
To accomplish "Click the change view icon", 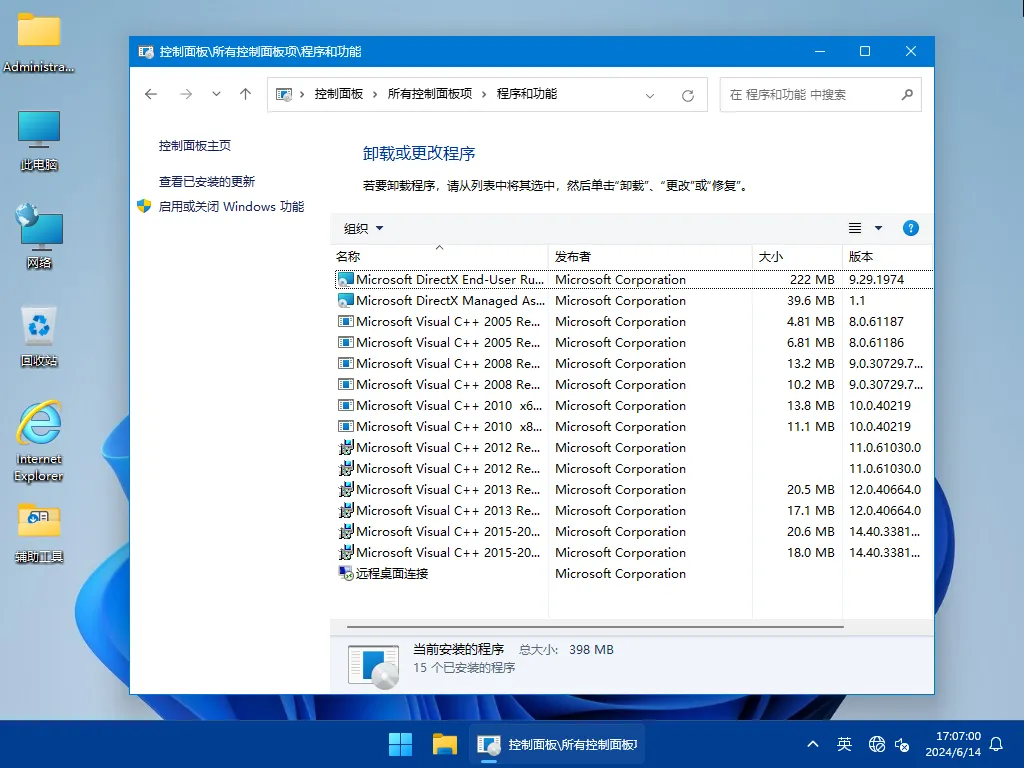I will click(x=855, y=228).
